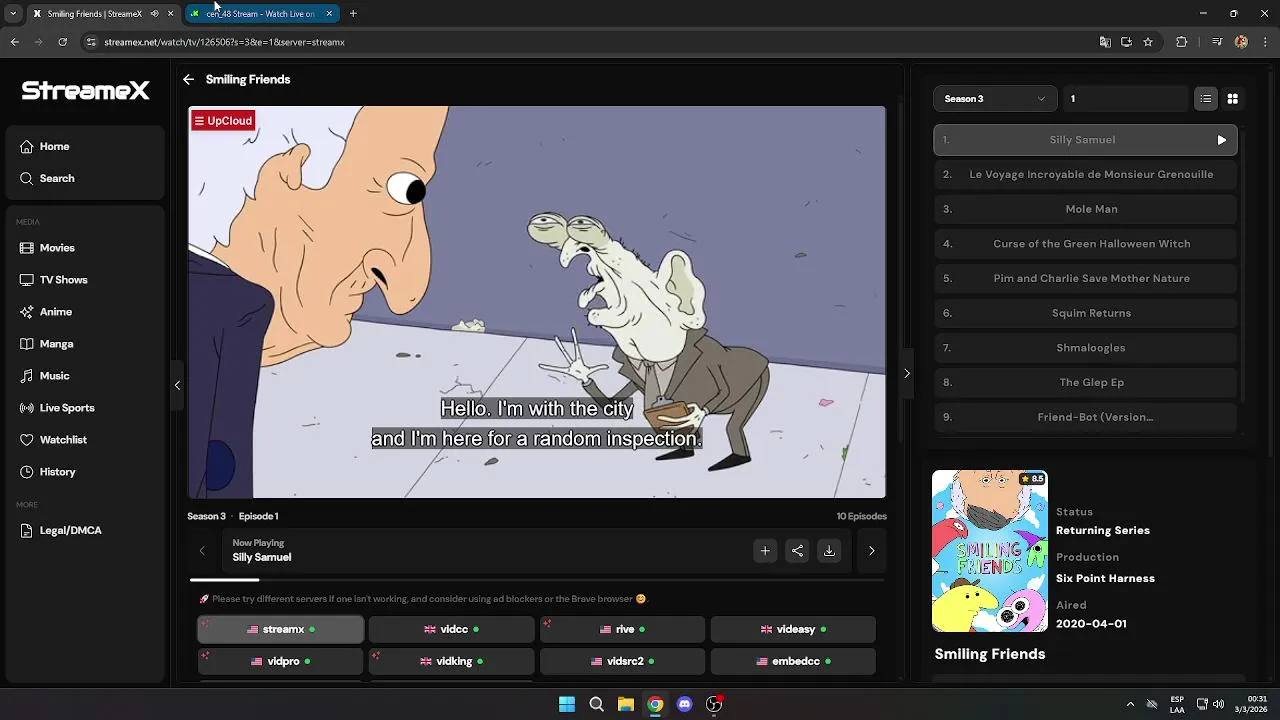
Task: Bookmark this page with the star icon
Action: (1148, 42)
